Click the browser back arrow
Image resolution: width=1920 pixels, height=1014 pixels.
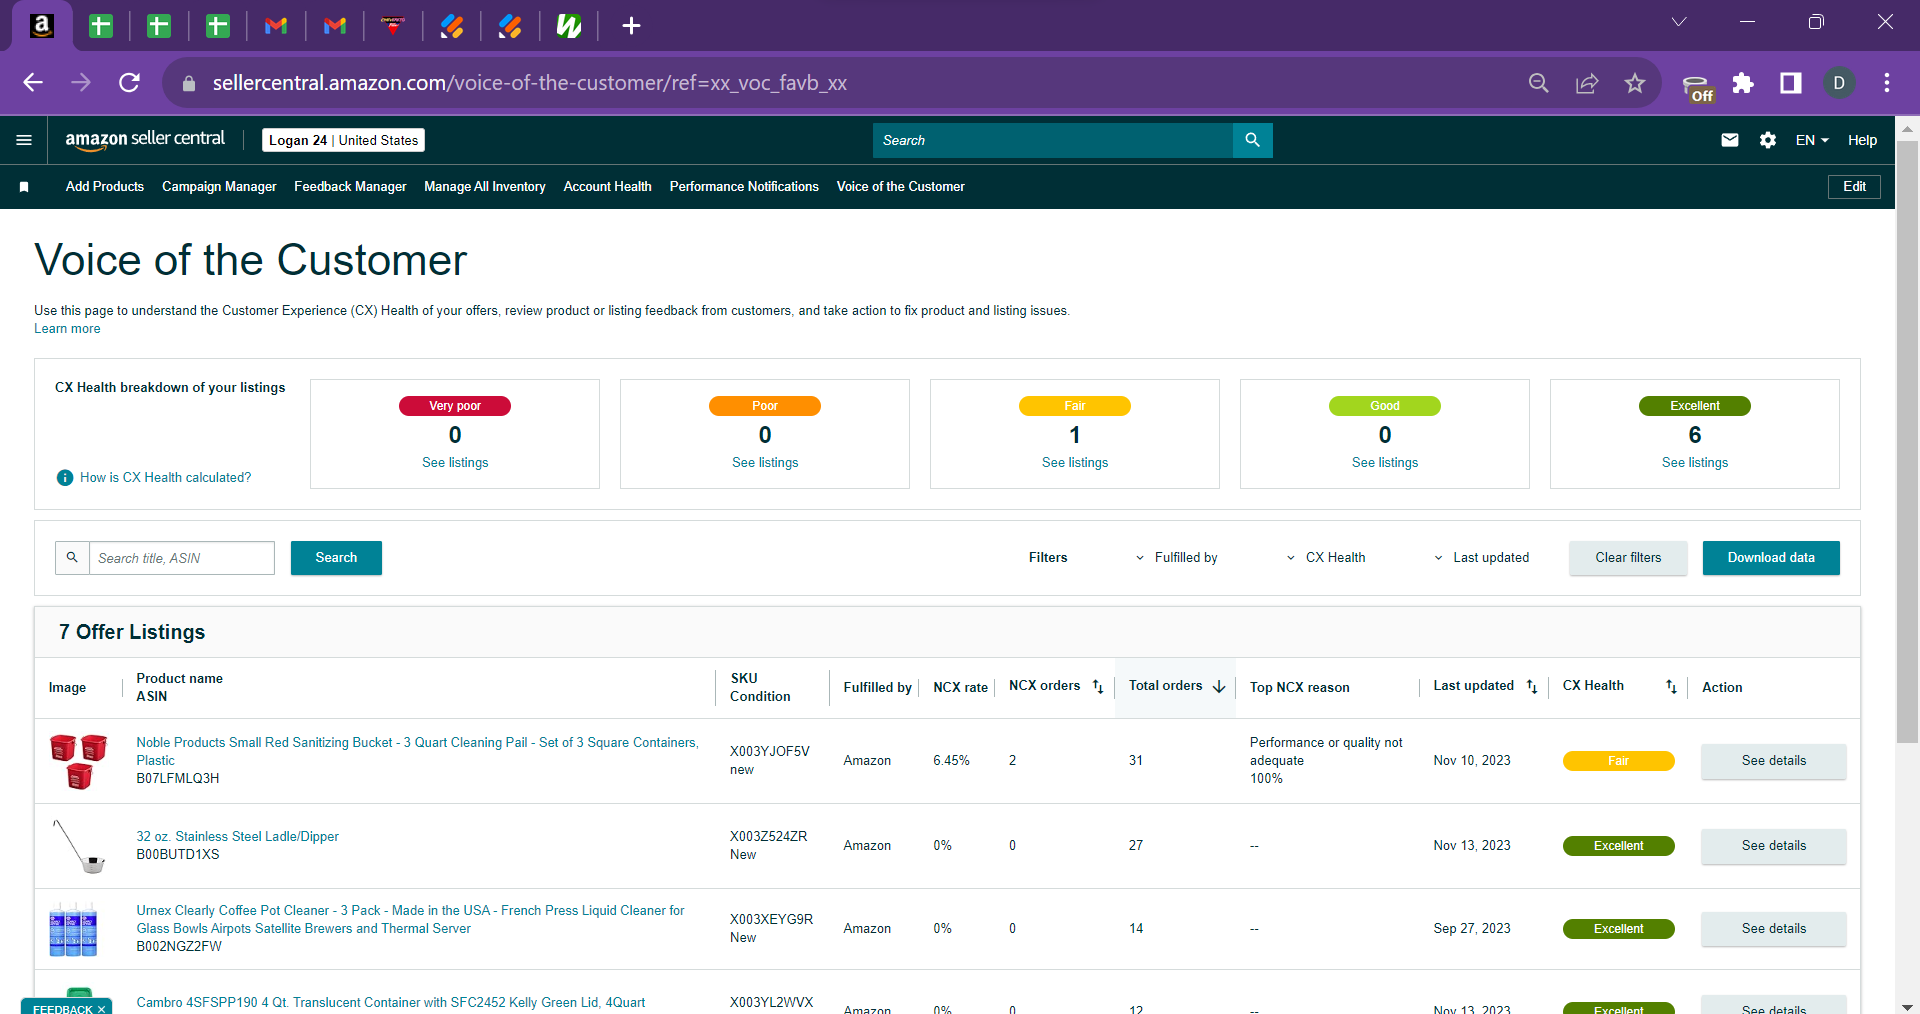point(33,83)
